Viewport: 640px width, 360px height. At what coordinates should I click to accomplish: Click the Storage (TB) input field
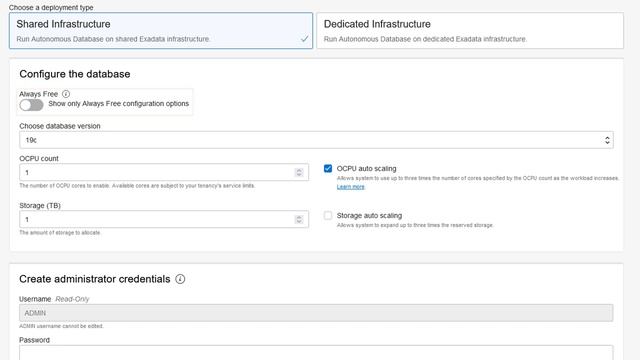pyautogui.click(x=164, y=219)
